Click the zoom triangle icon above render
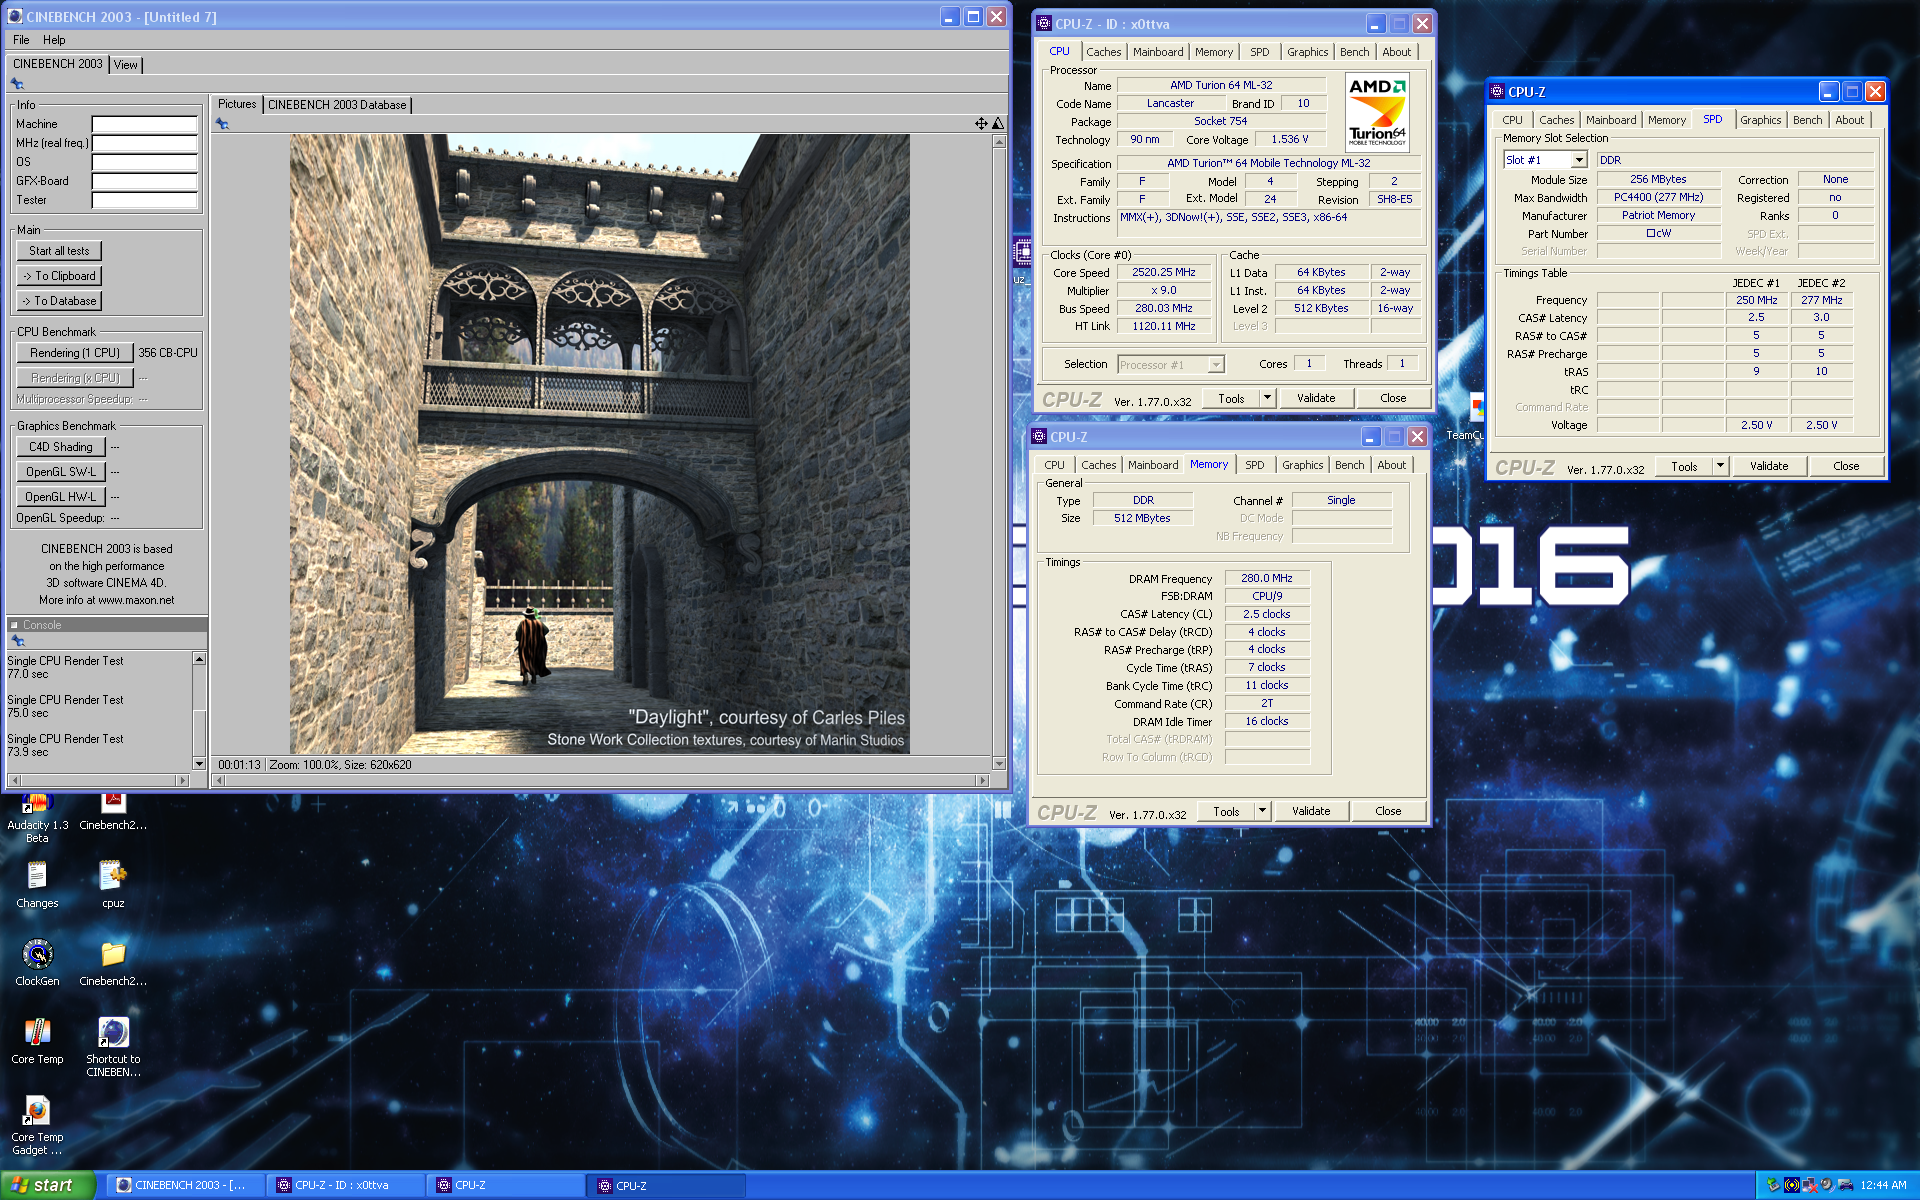The height and width of the screenshot is (1200, 1920). 997,123
